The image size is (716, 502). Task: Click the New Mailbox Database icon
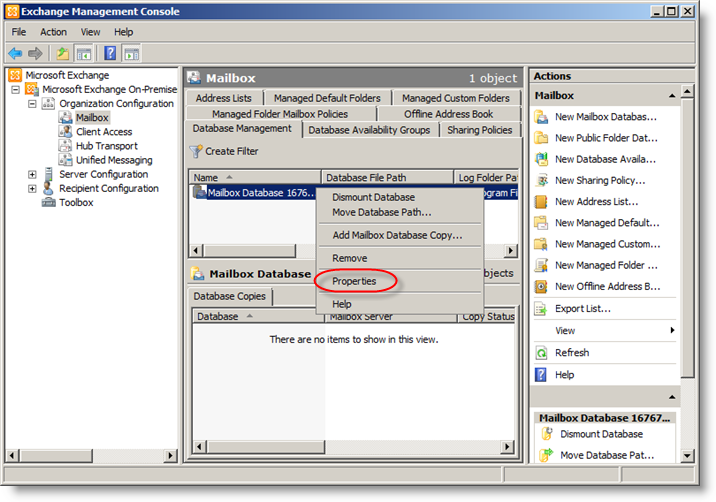pos(541,117)
